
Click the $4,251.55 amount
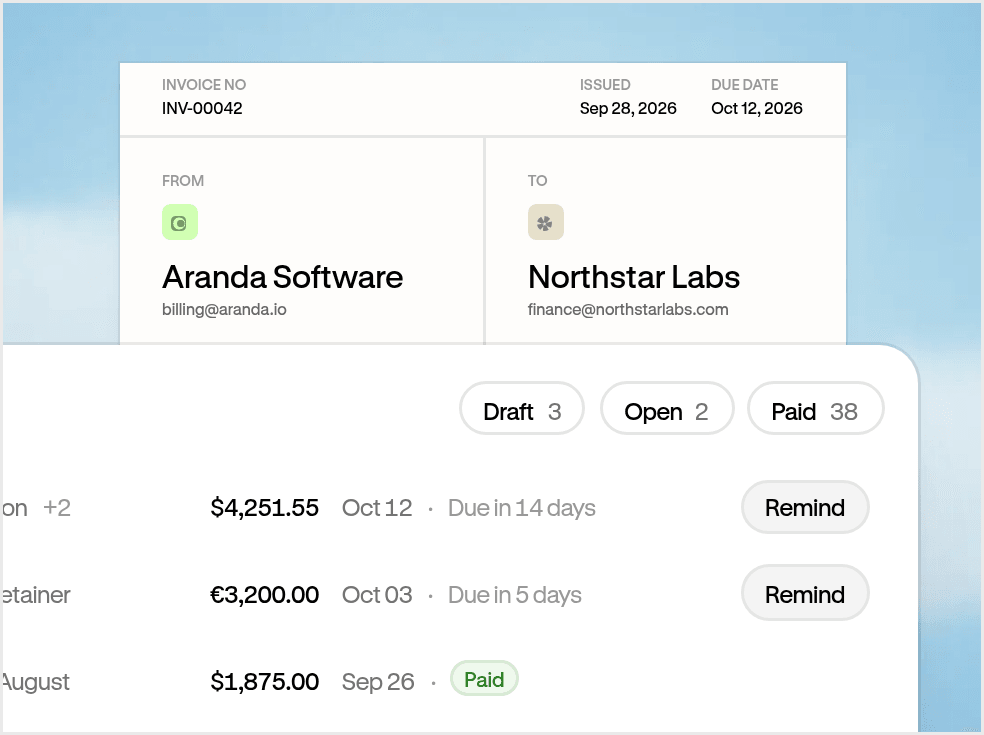pyautogui.click(x=264, y=508)
